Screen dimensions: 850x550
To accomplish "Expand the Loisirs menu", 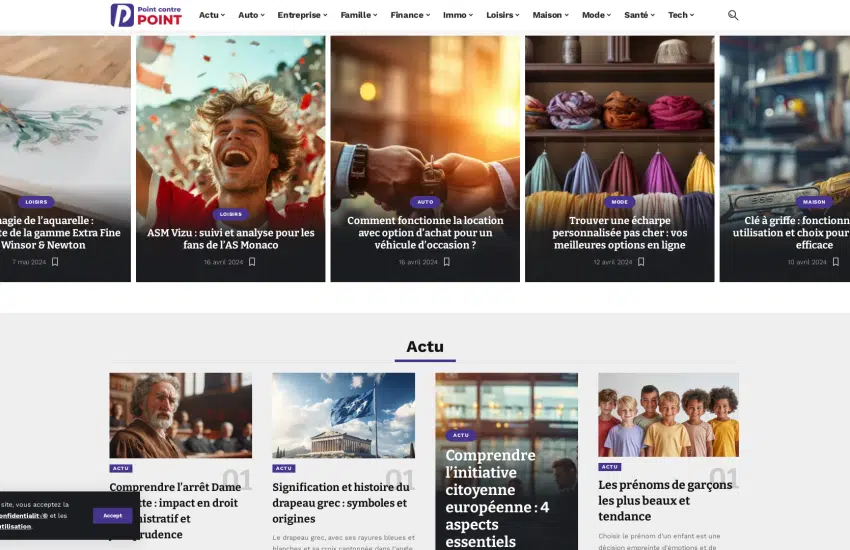I will 503,15.
